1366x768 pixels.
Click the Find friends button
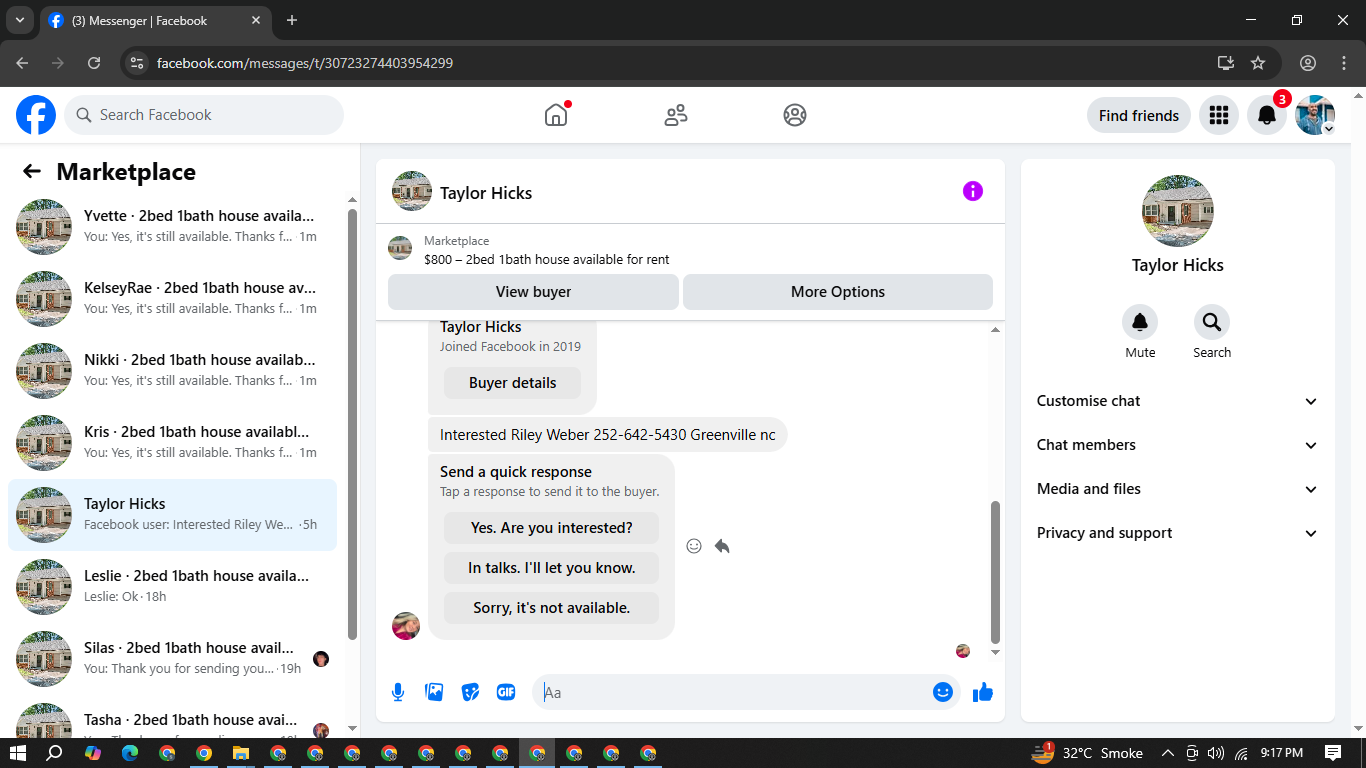1139,115
